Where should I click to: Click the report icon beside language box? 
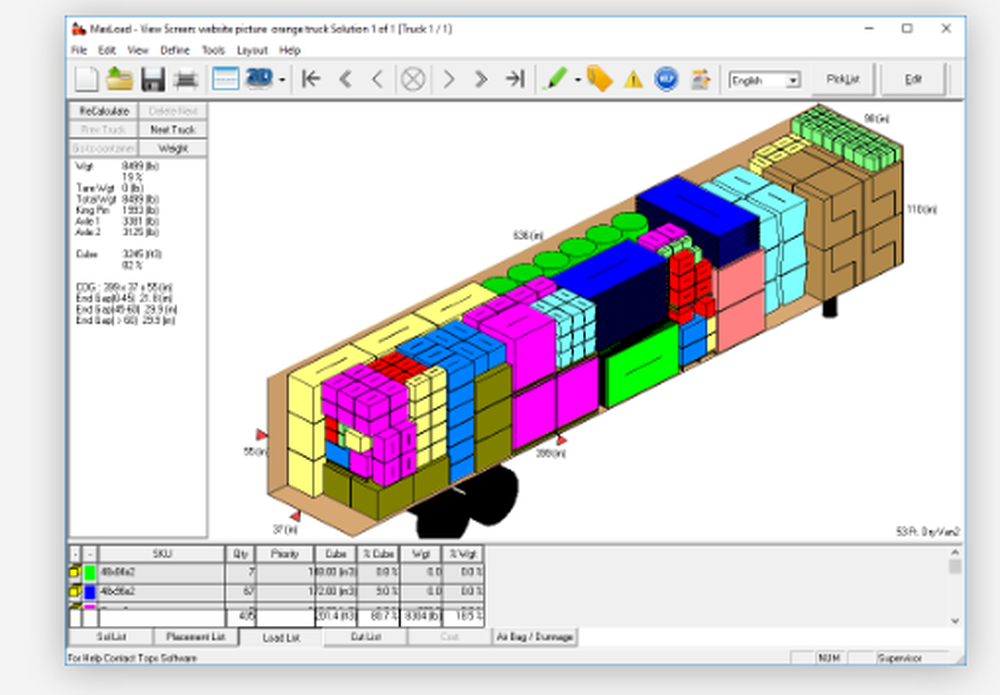point(700,79)
